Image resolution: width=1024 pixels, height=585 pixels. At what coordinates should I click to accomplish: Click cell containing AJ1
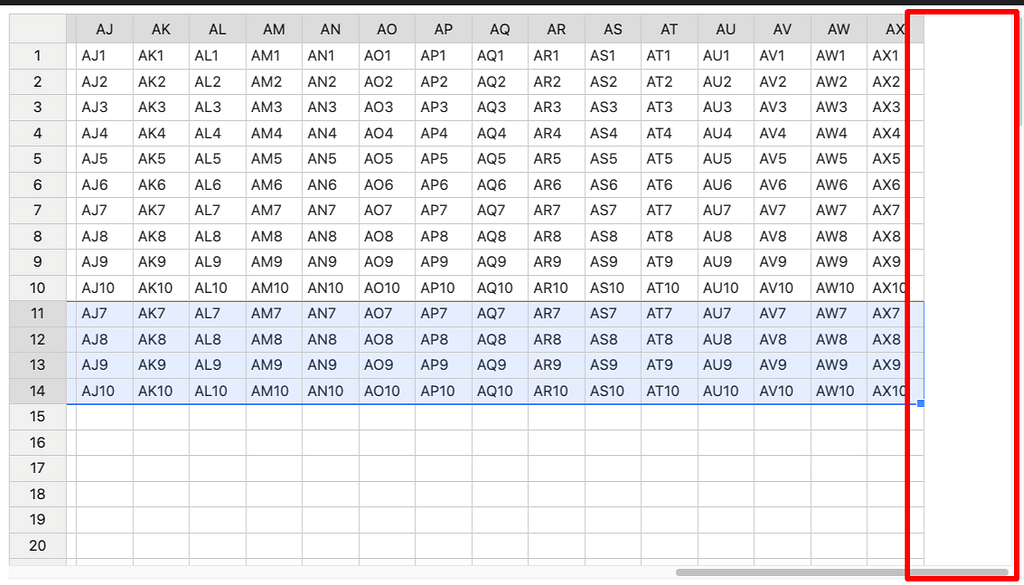[104, 55]
